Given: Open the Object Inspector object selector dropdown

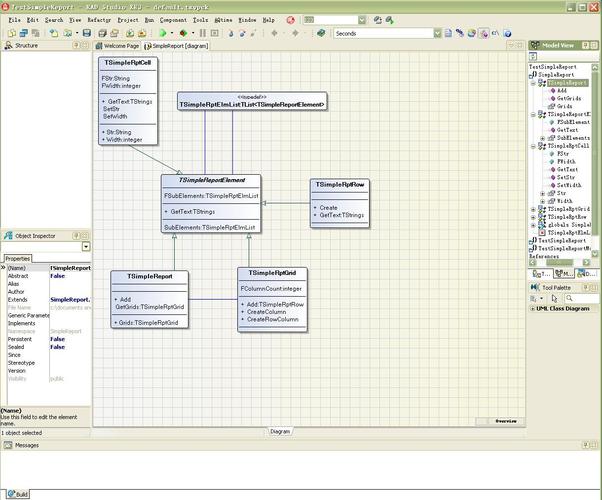Looking at the screenshot, I should (x=86, y=247).
